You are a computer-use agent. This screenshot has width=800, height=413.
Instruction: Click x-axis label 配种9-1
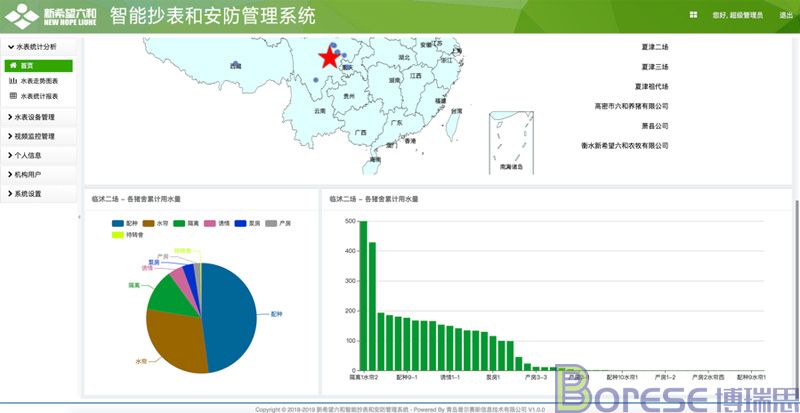(407, 377)
